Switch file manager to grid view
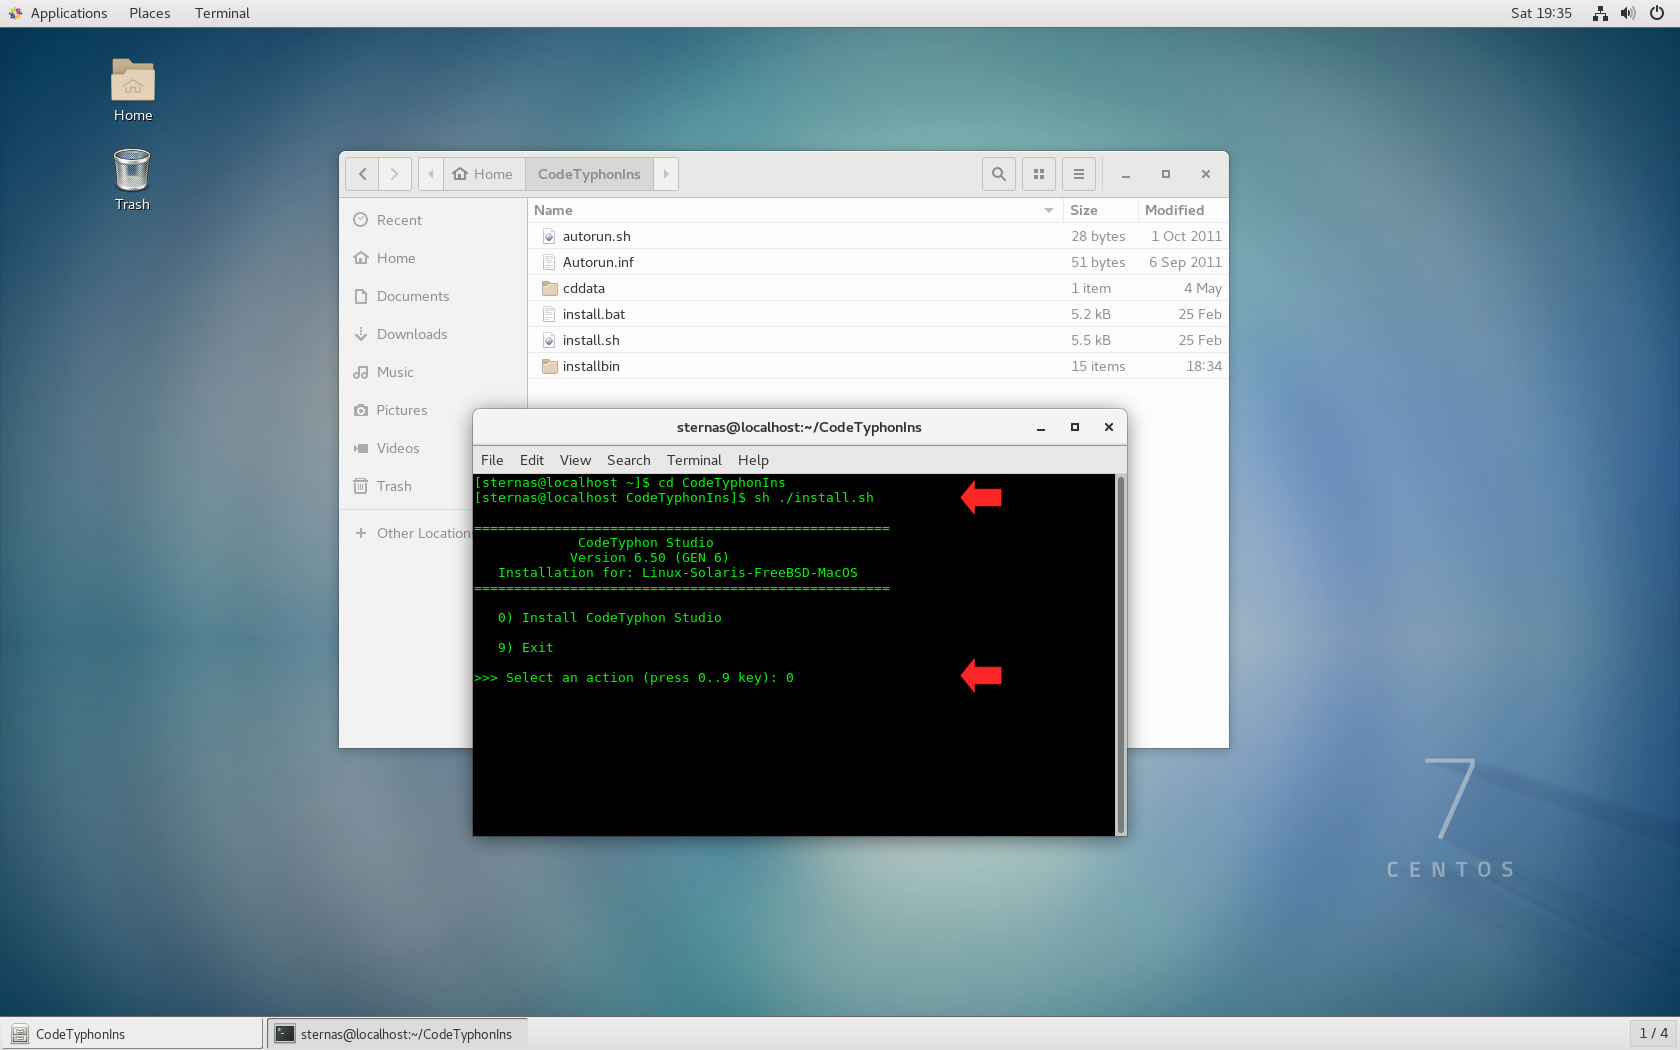 point(1039,174)
